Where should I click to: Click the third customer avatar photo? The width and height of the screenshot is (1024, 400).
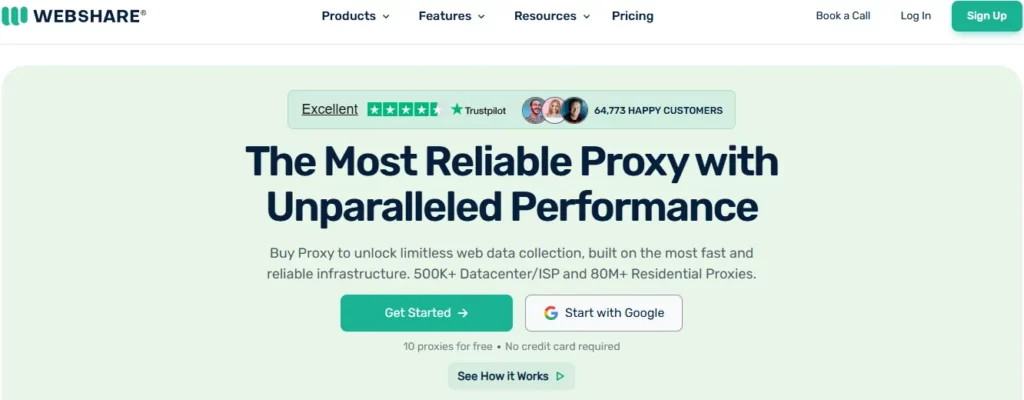click(x=574, y=110)
